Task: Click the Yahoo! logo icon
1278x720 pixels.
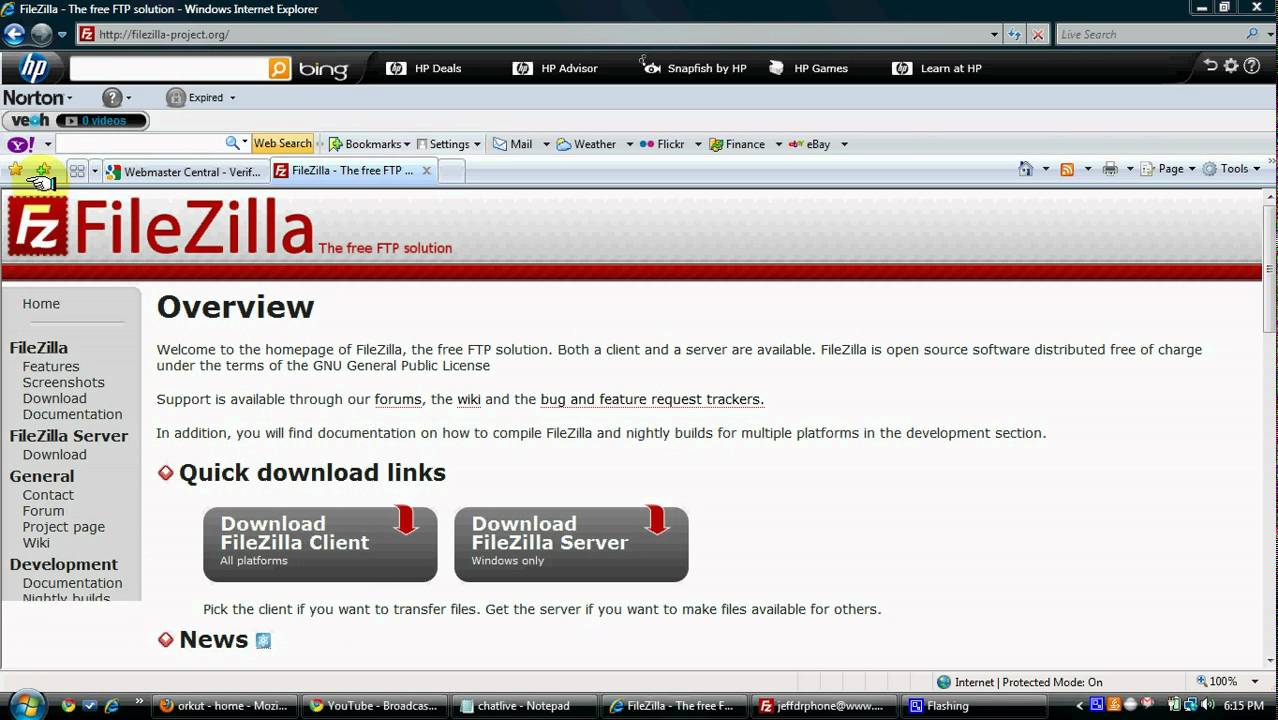Action: coord(21,144)
